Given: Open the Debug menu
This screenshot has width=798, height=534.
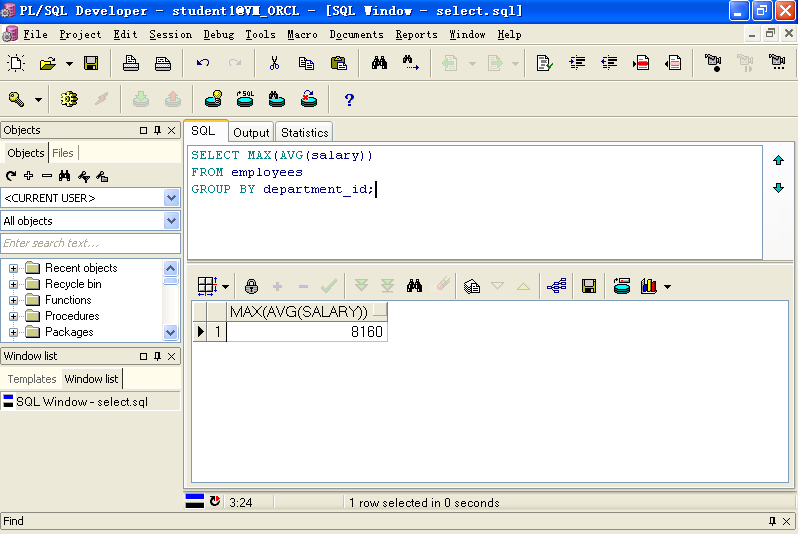Looking at the screenshot, I should 219,35.
